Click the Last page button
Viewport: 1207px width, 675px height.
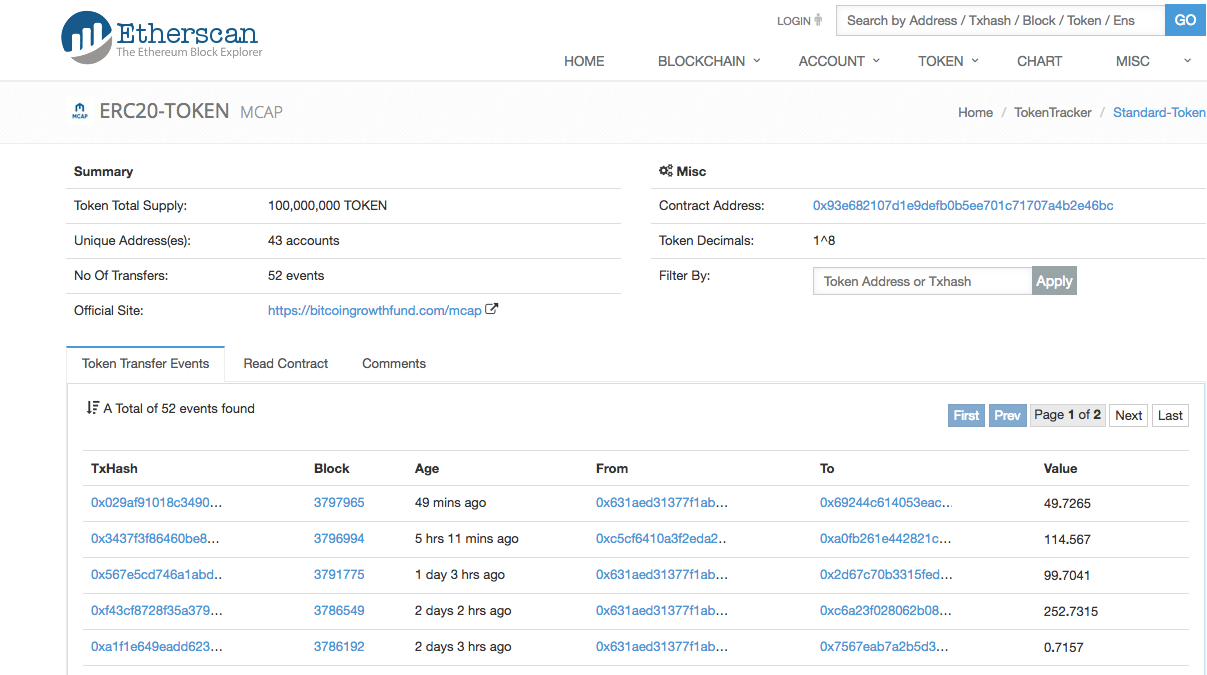tap(1170, 415)
